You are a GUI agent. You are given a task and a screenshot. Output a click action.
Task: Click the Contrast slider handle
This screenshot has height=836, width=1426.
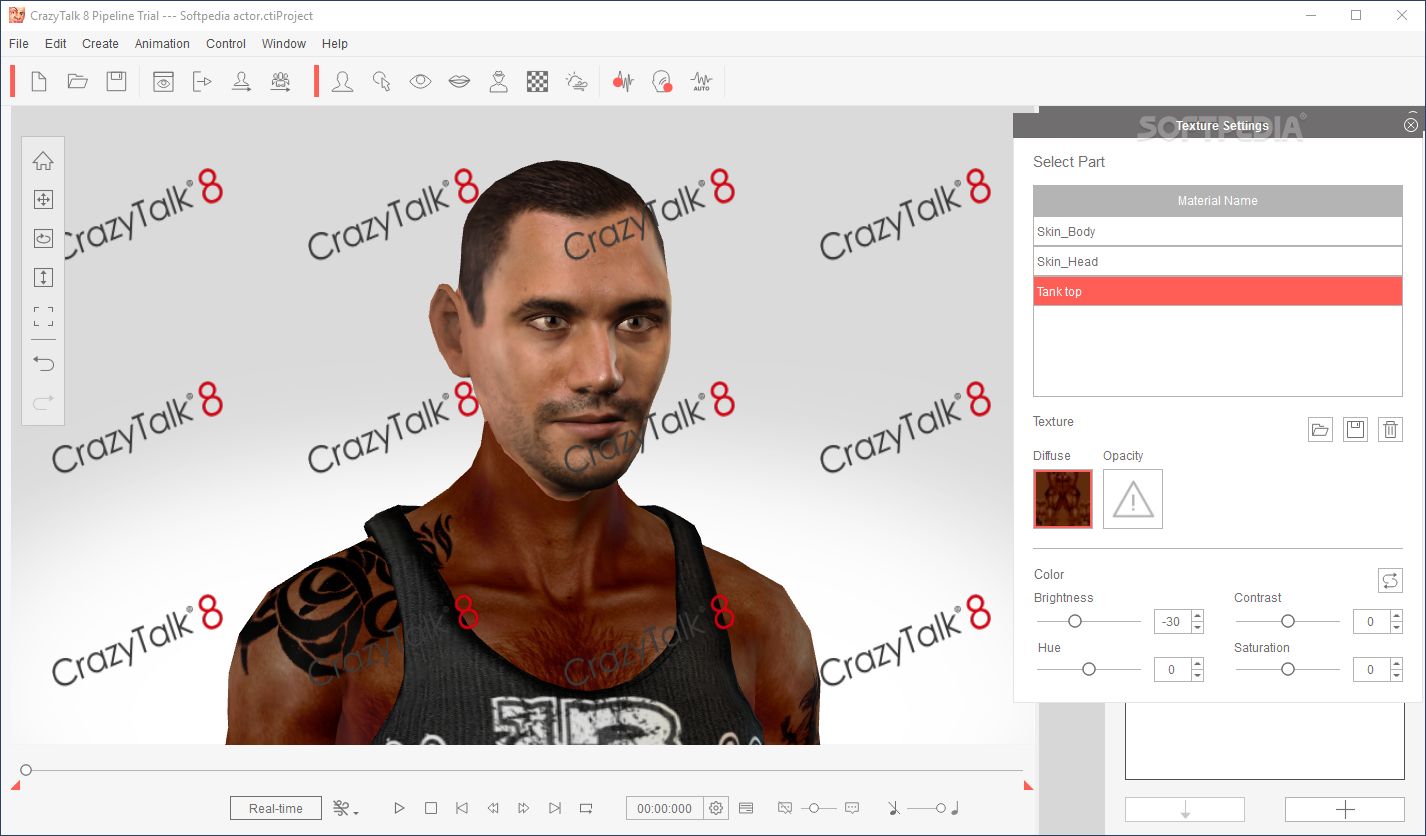[1288, 621]
